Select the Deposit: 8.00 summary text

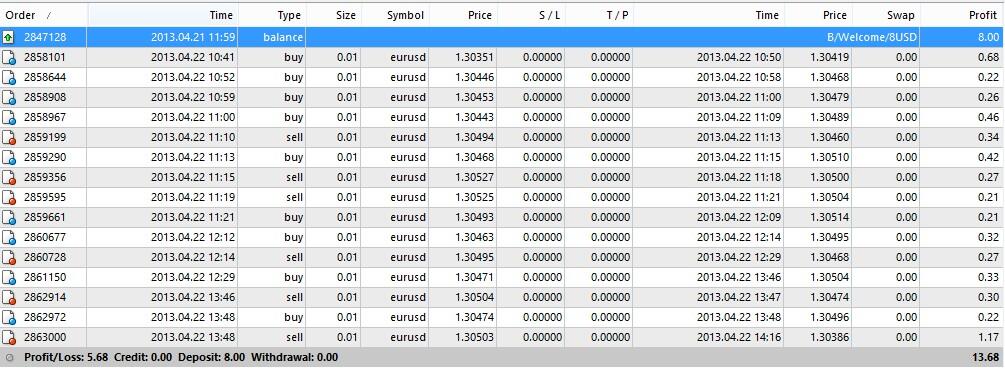(212, 357)
